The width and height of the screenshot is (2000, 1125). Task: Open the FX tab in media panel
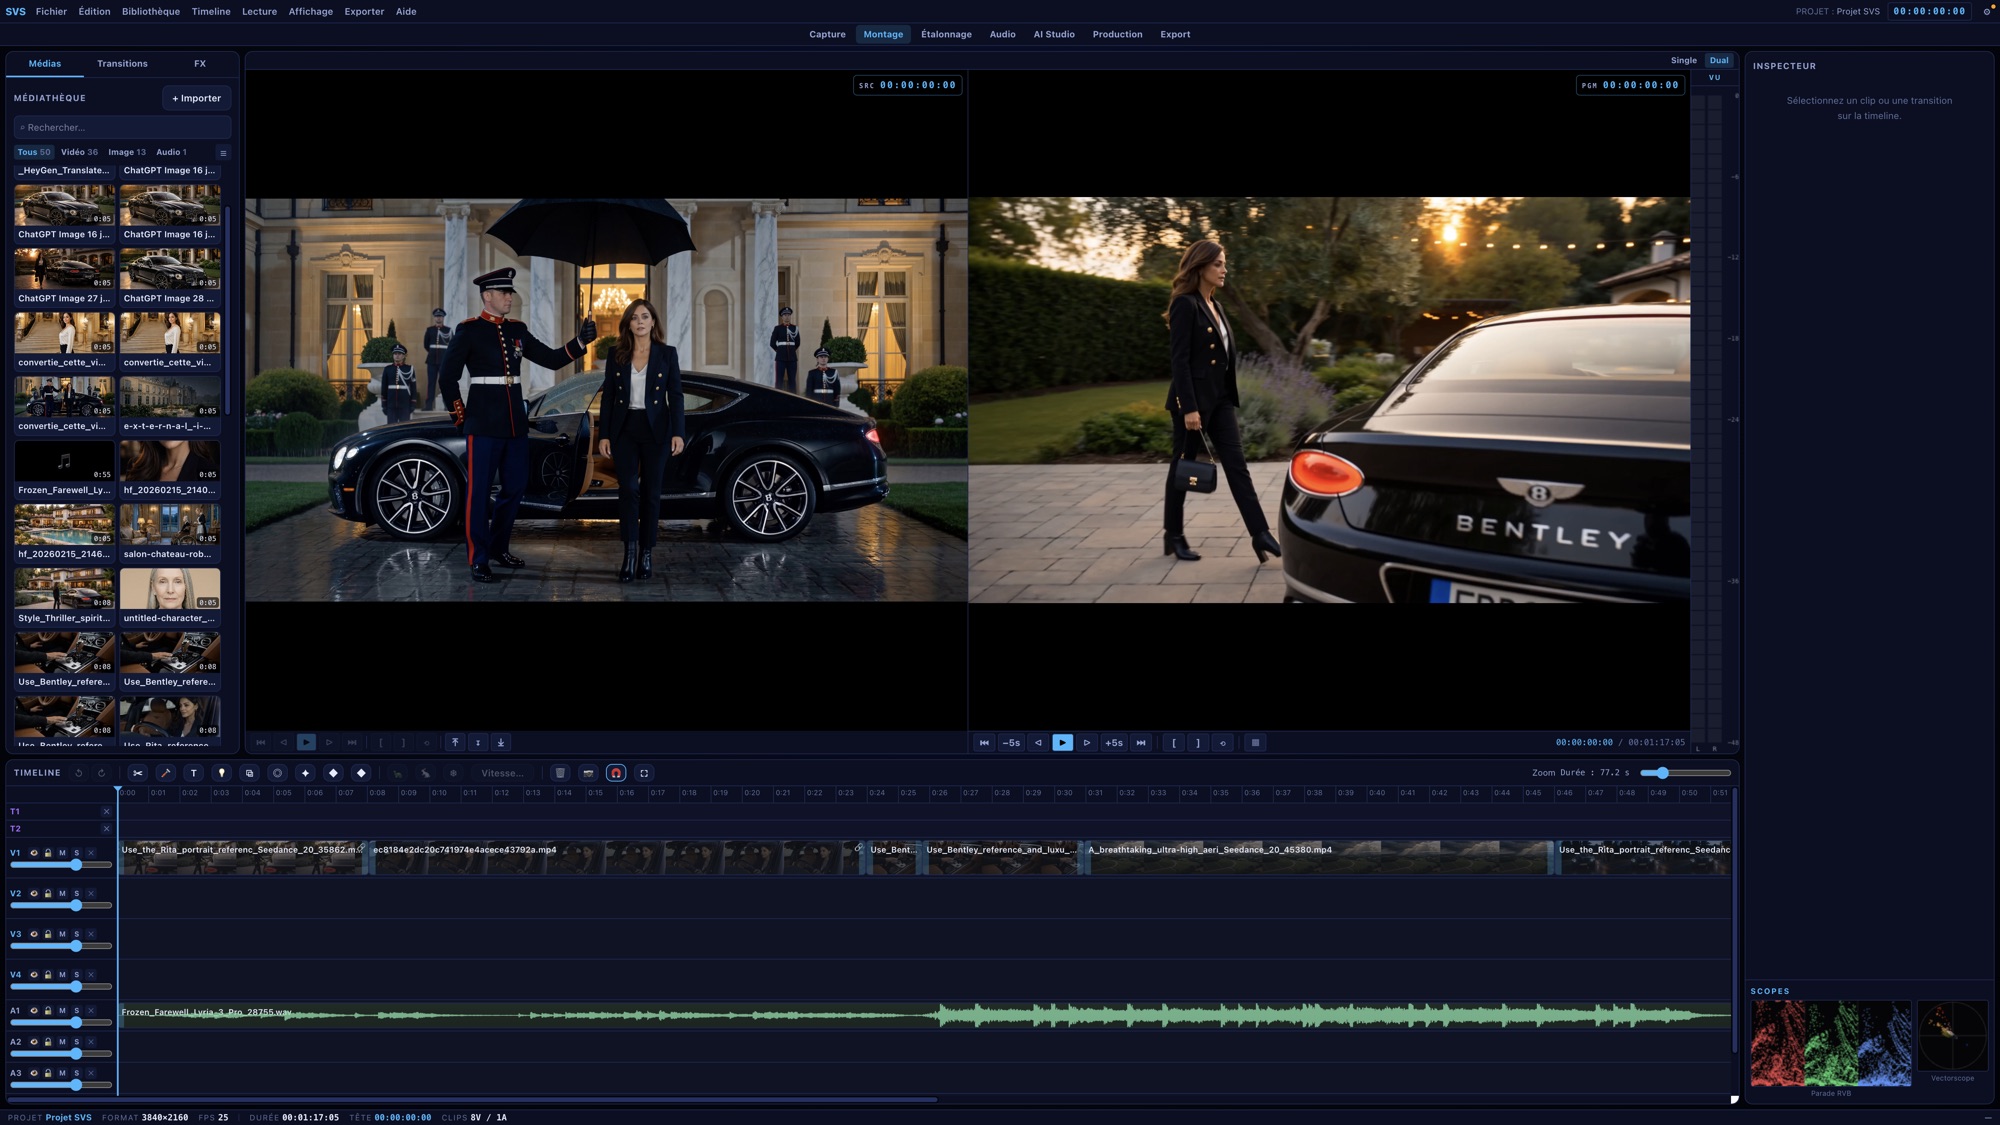click(x=200, y=64)
